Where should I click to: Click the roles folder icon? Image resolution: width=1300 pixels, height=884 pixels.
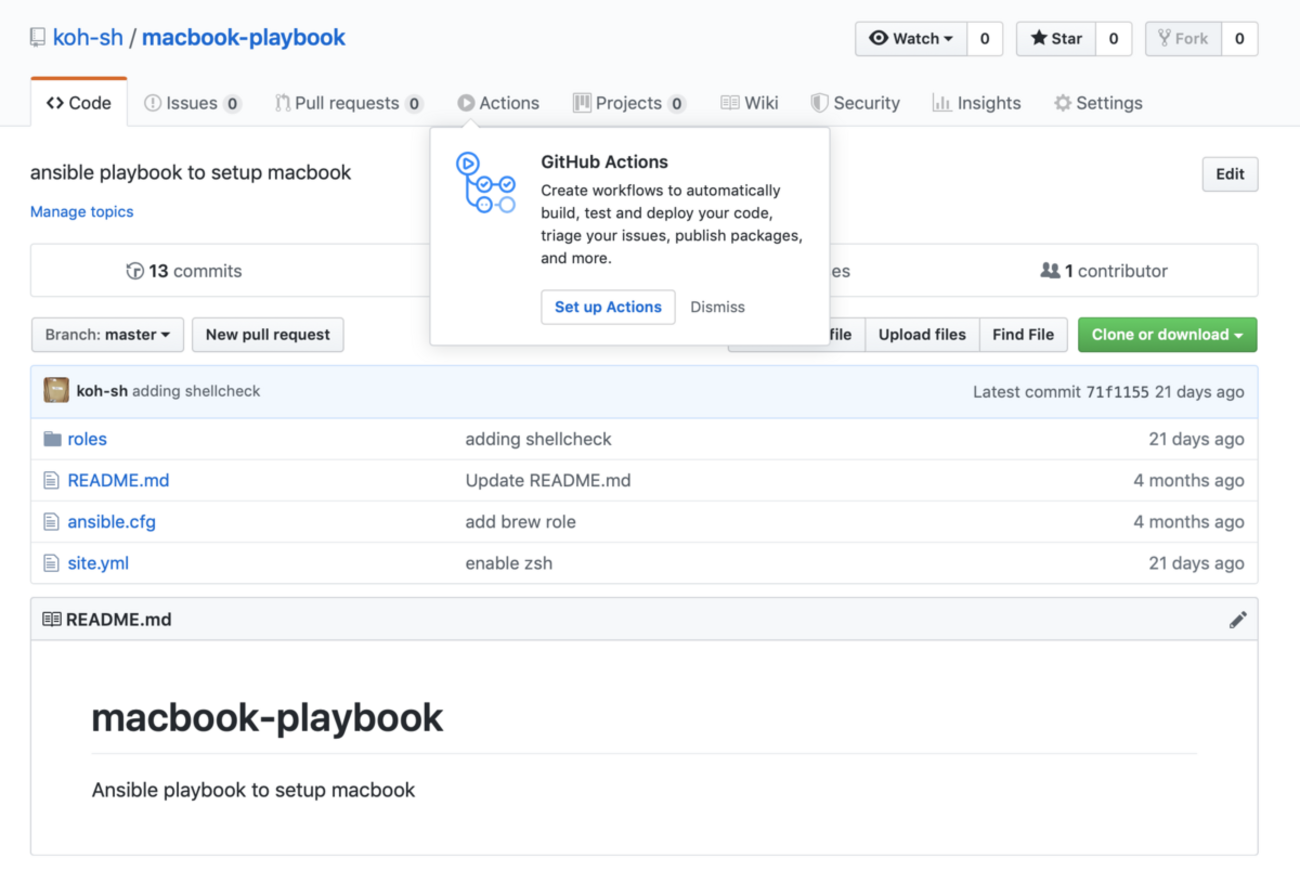(x=52, y=439)
